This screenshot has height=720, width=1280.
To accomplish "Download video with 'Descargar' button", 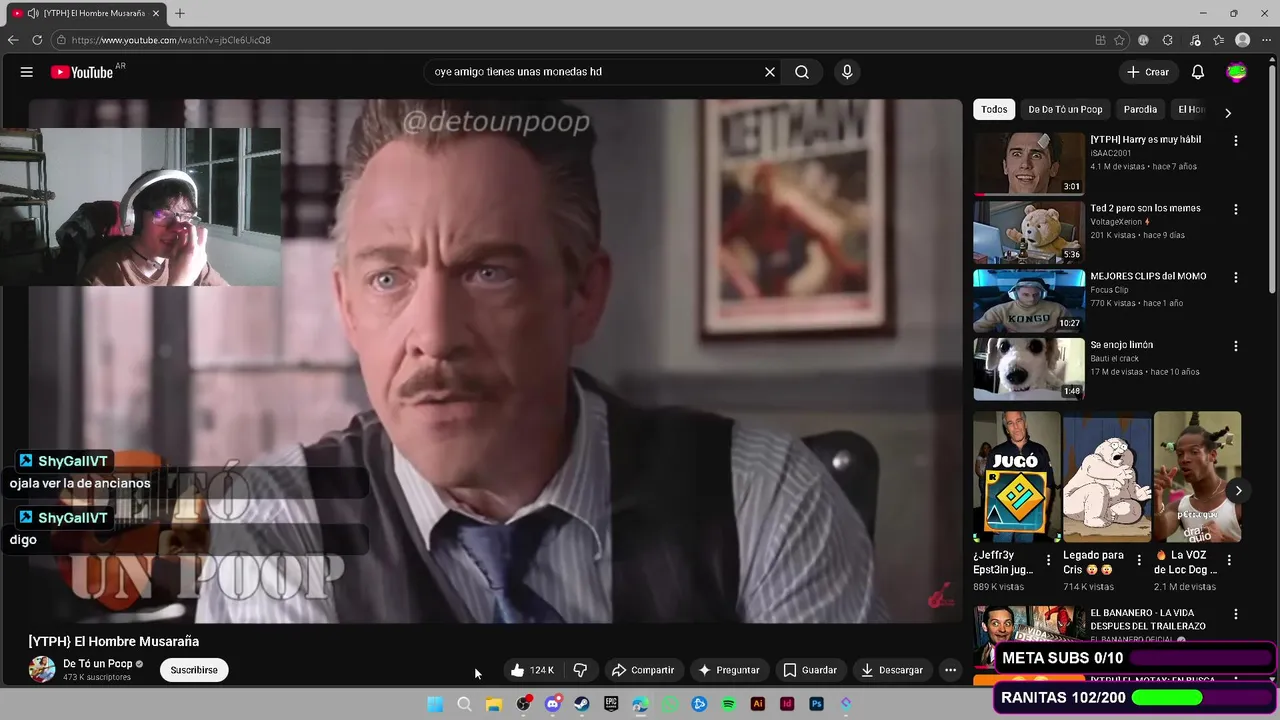I will coord(892,670).
